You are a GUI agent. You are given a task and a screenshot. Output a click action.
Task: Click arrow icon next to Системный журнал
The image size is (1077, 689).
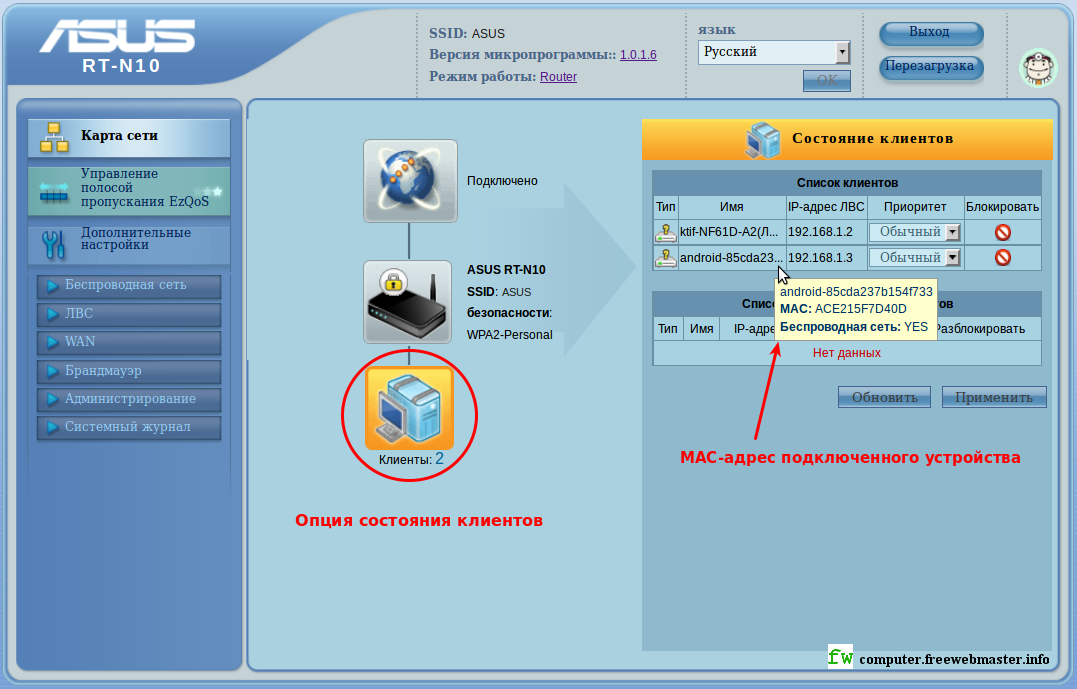pos(52,427)
